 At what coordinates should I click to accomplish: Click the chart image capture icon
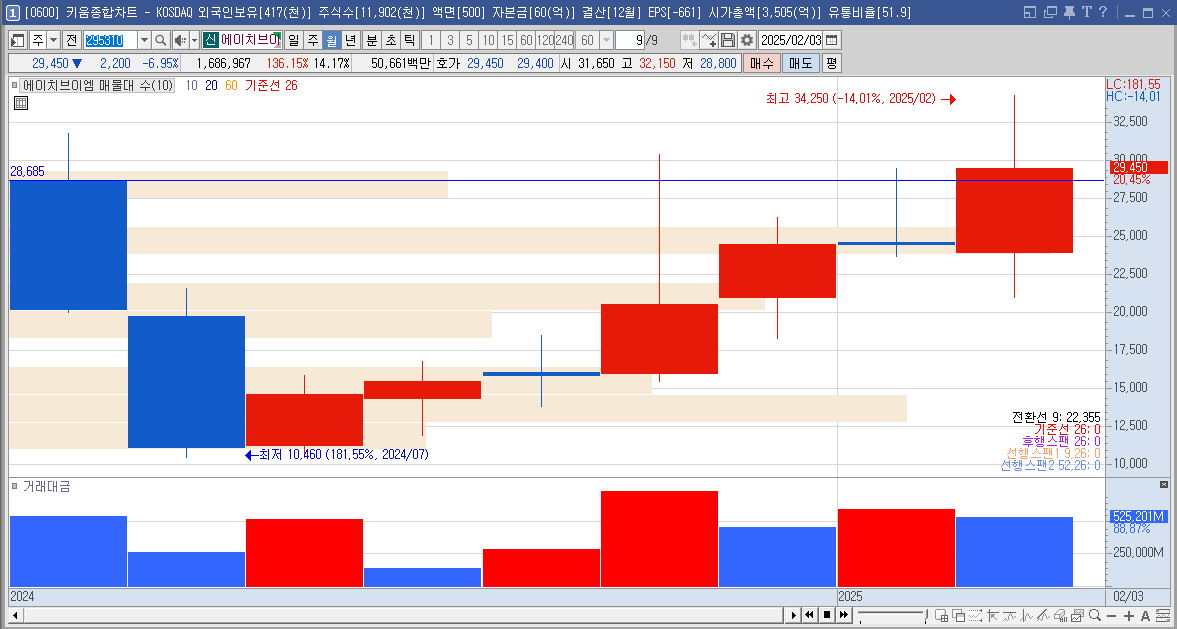(1077, 615)
